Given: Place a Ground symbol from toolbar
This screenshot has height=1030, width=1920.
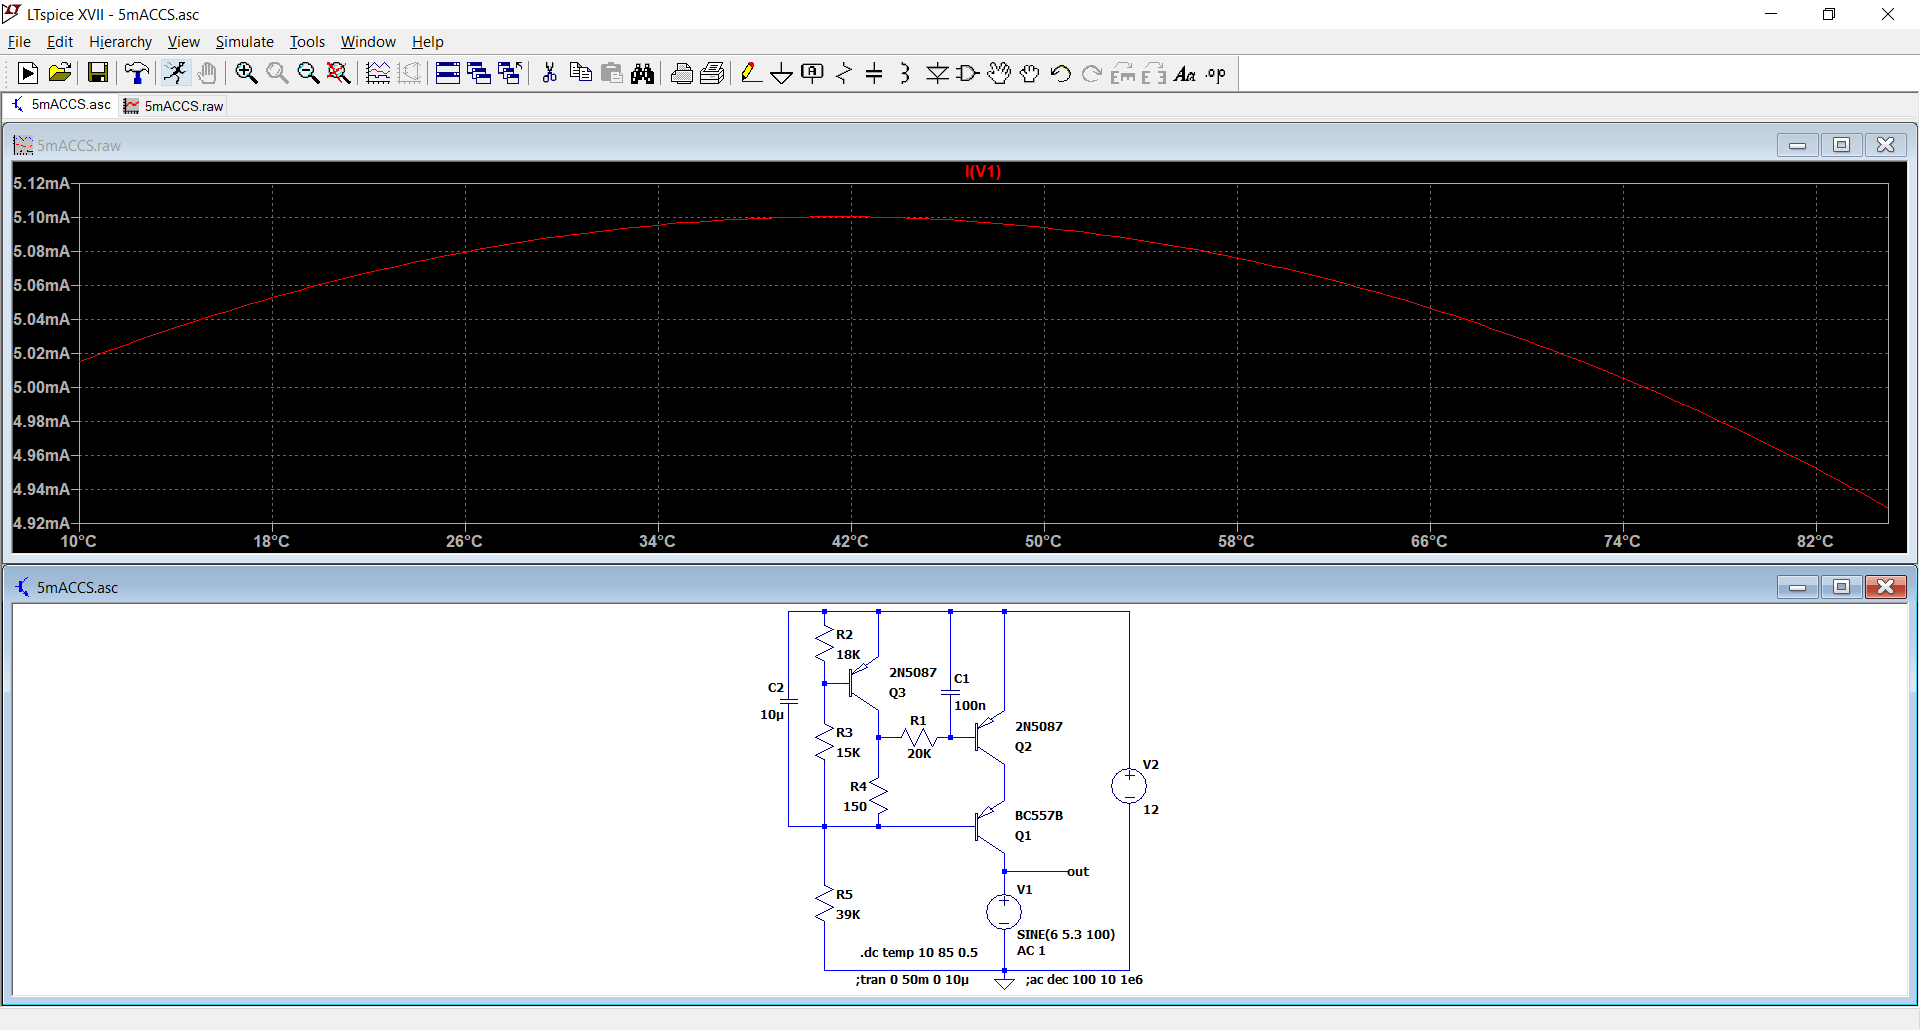Looking at the screenshot, I should [782, 73].
